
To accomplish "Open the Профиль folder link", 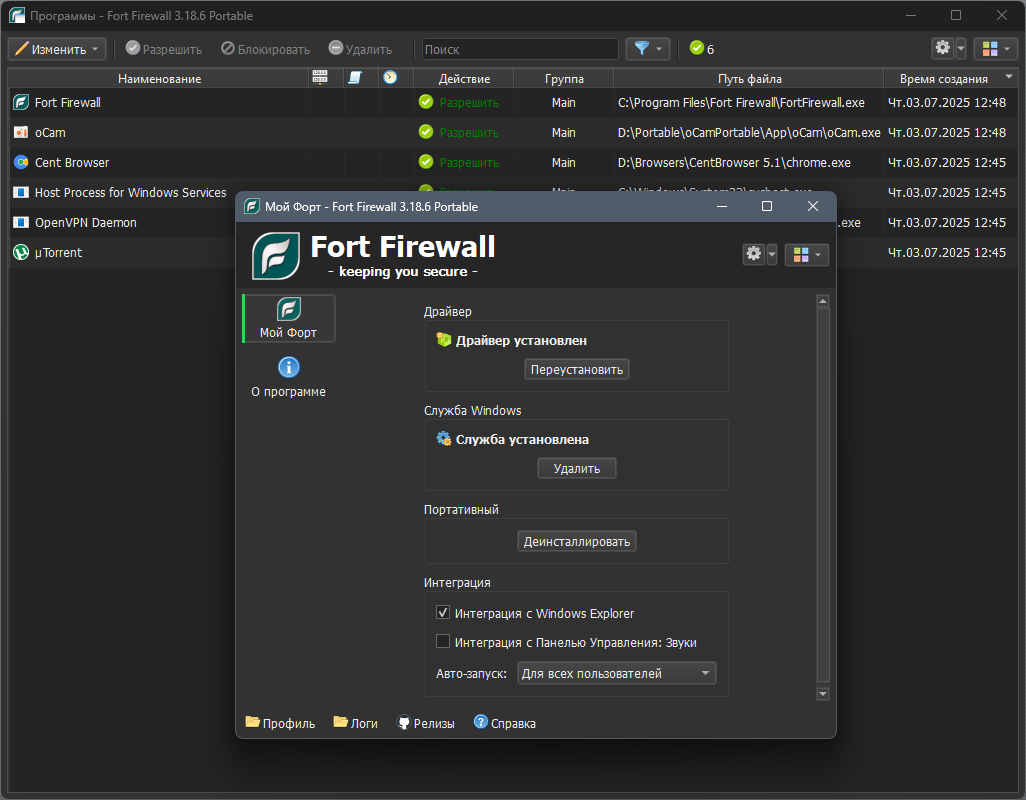I will (x=280, y=723).
